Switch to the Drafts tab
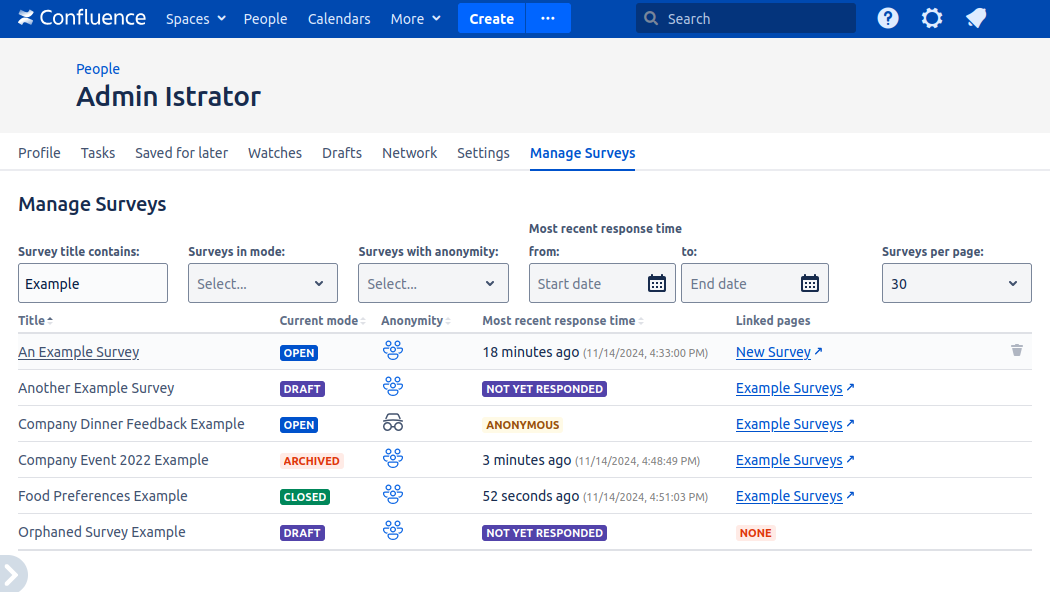 342,153
